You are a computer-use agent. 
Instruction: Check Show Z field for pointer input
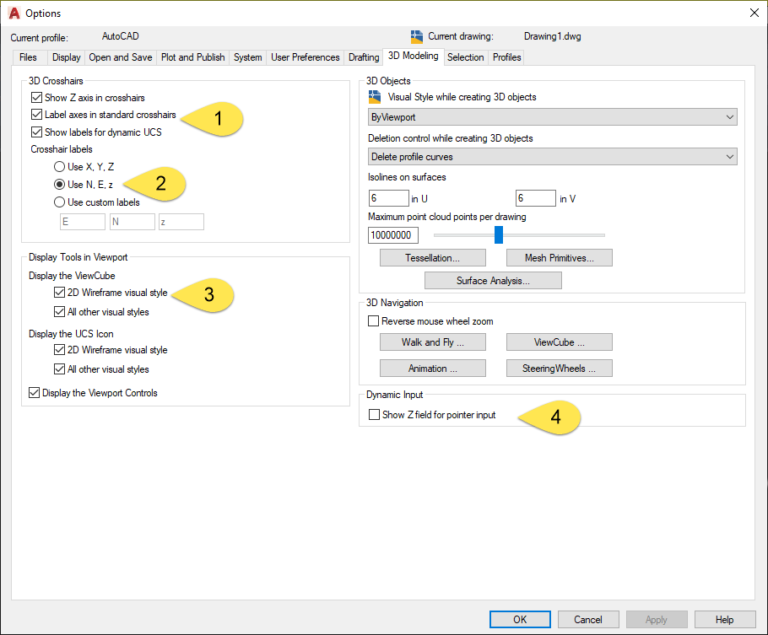[x=374, y=415]
